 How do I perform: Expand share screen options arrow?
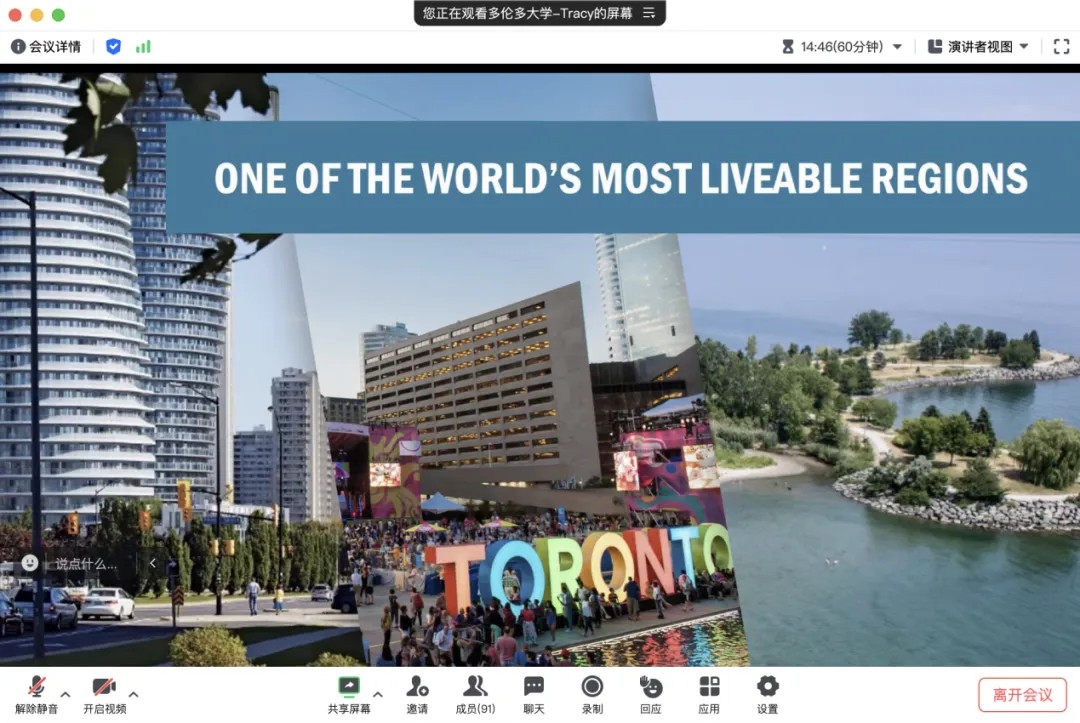point(377,694)
